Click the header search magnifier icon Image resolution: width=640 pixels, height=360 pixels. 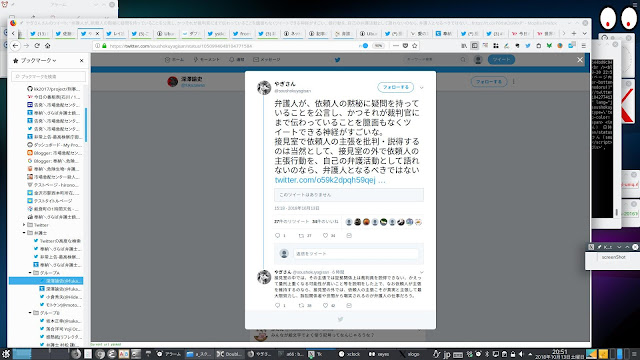pos(463,60)
